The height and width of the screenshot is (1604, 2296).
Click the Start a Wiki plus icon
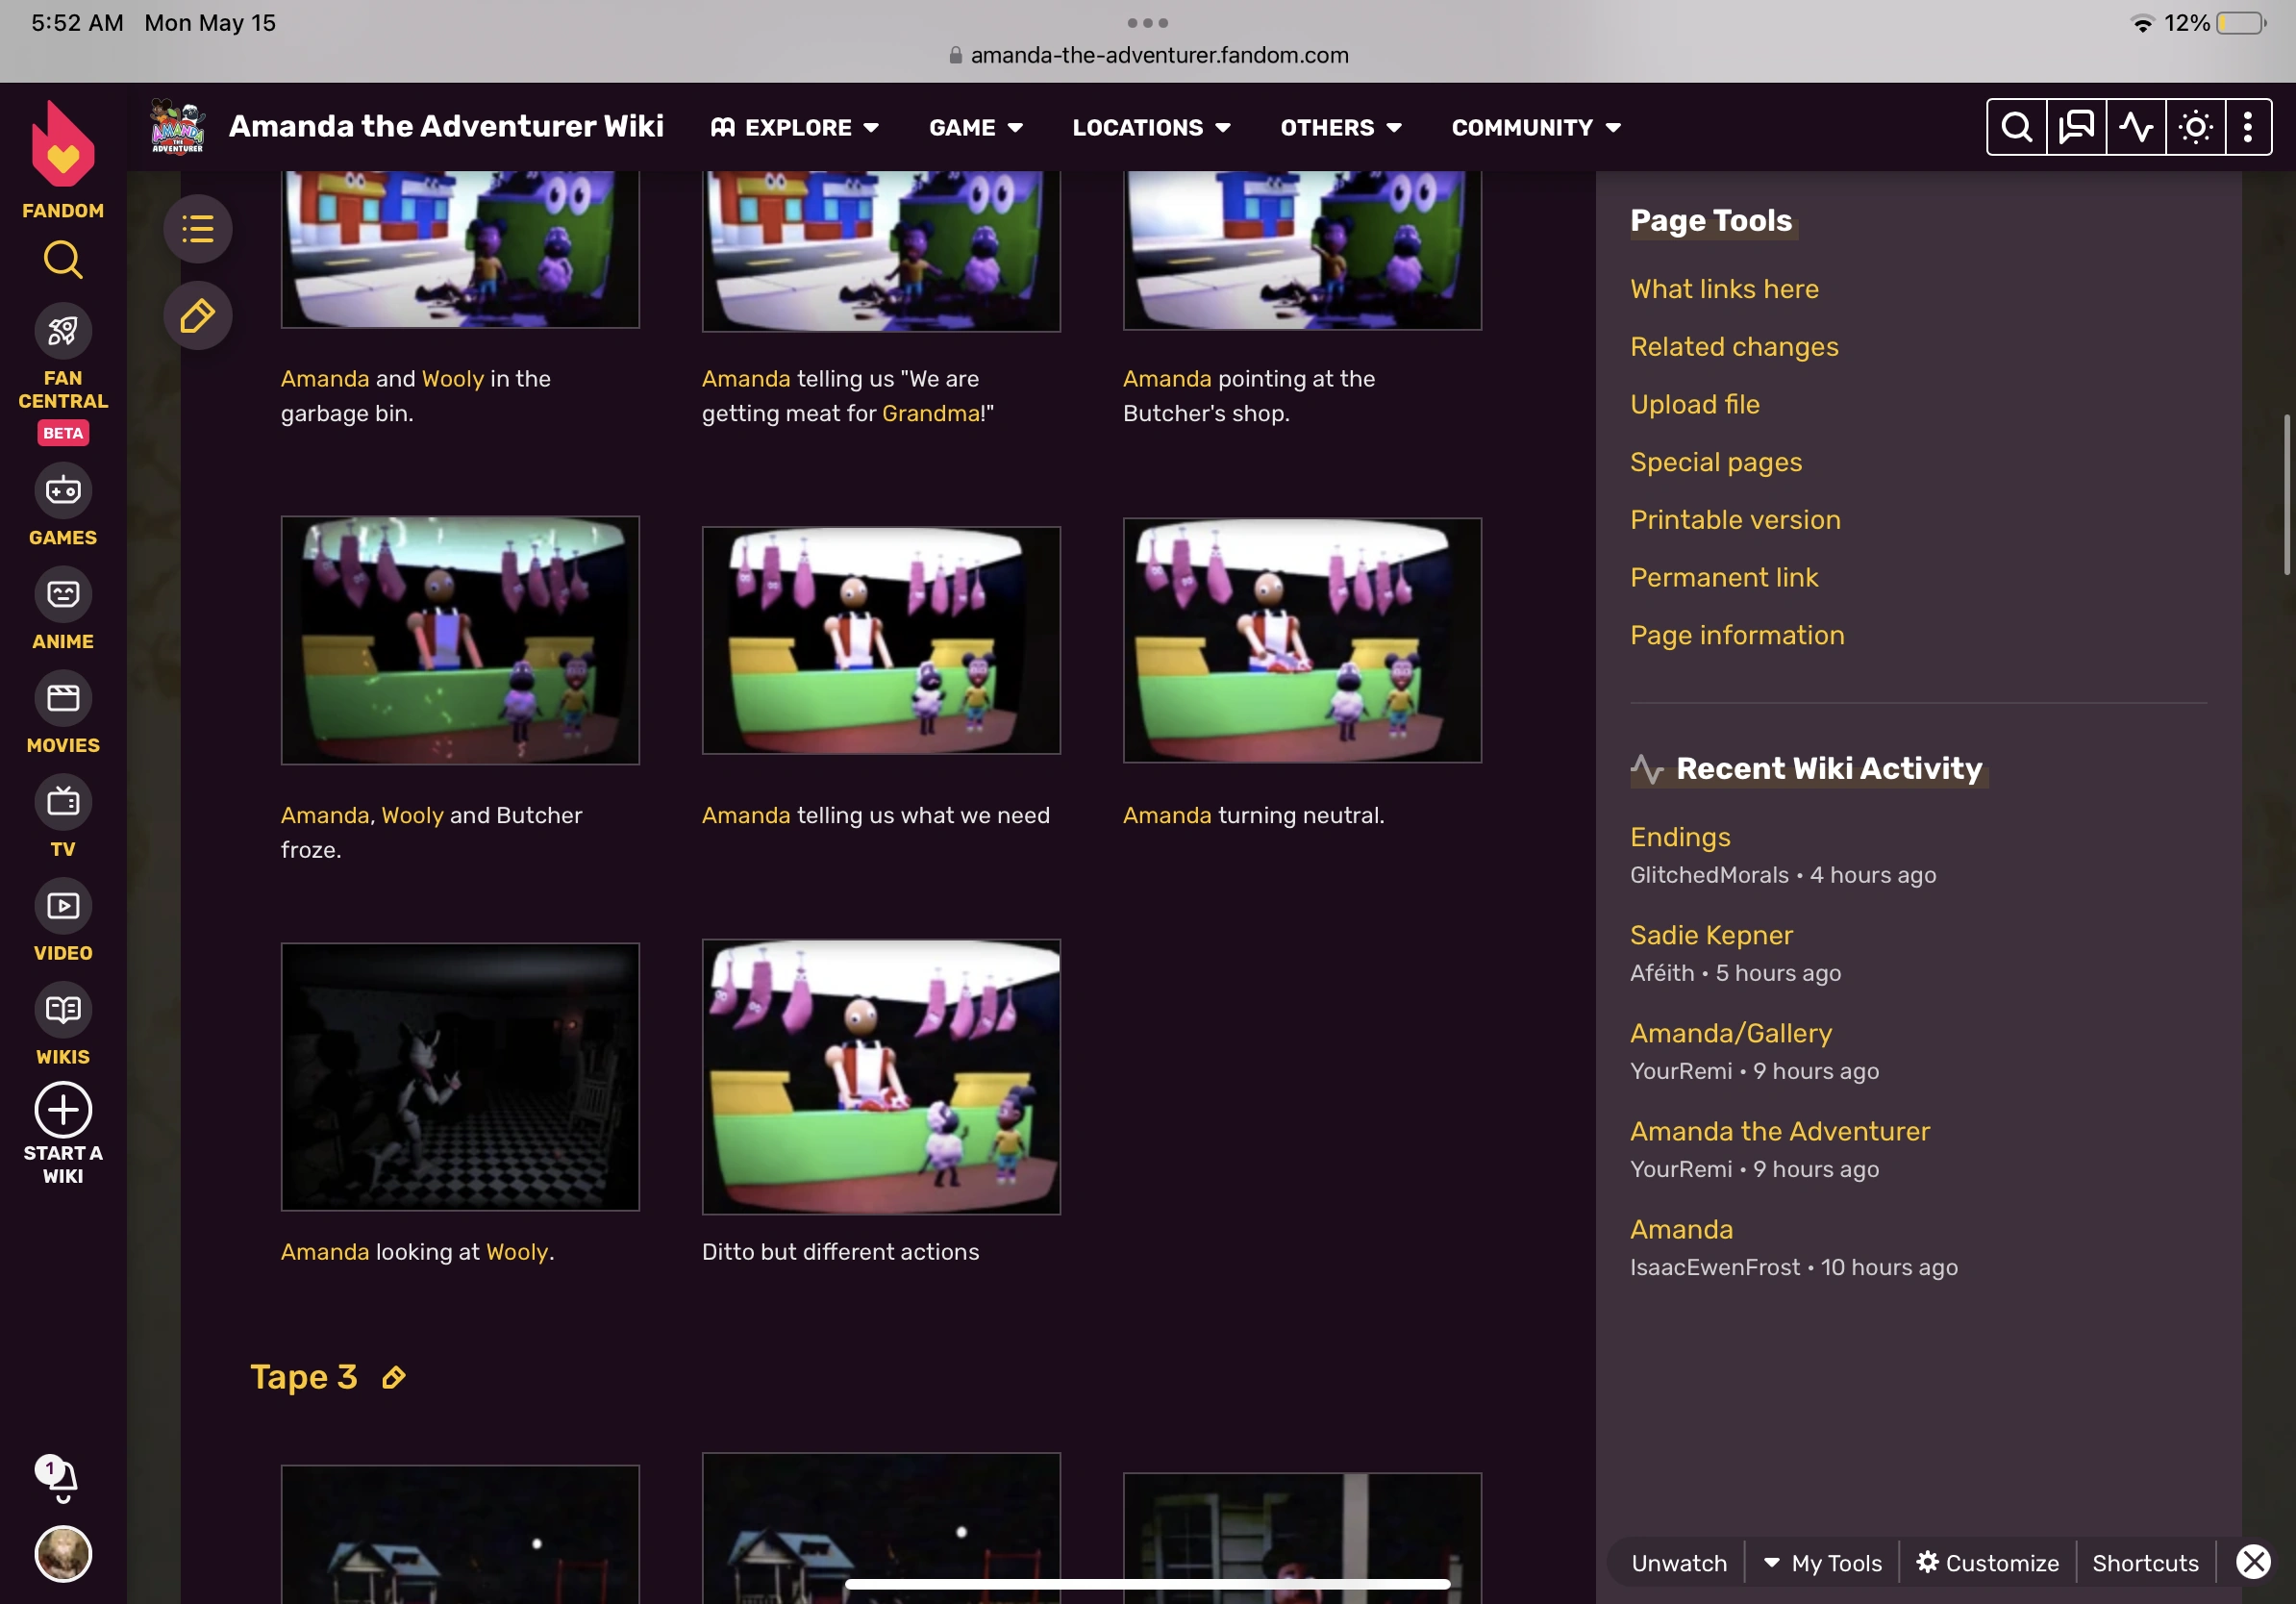pos(63,1110)
